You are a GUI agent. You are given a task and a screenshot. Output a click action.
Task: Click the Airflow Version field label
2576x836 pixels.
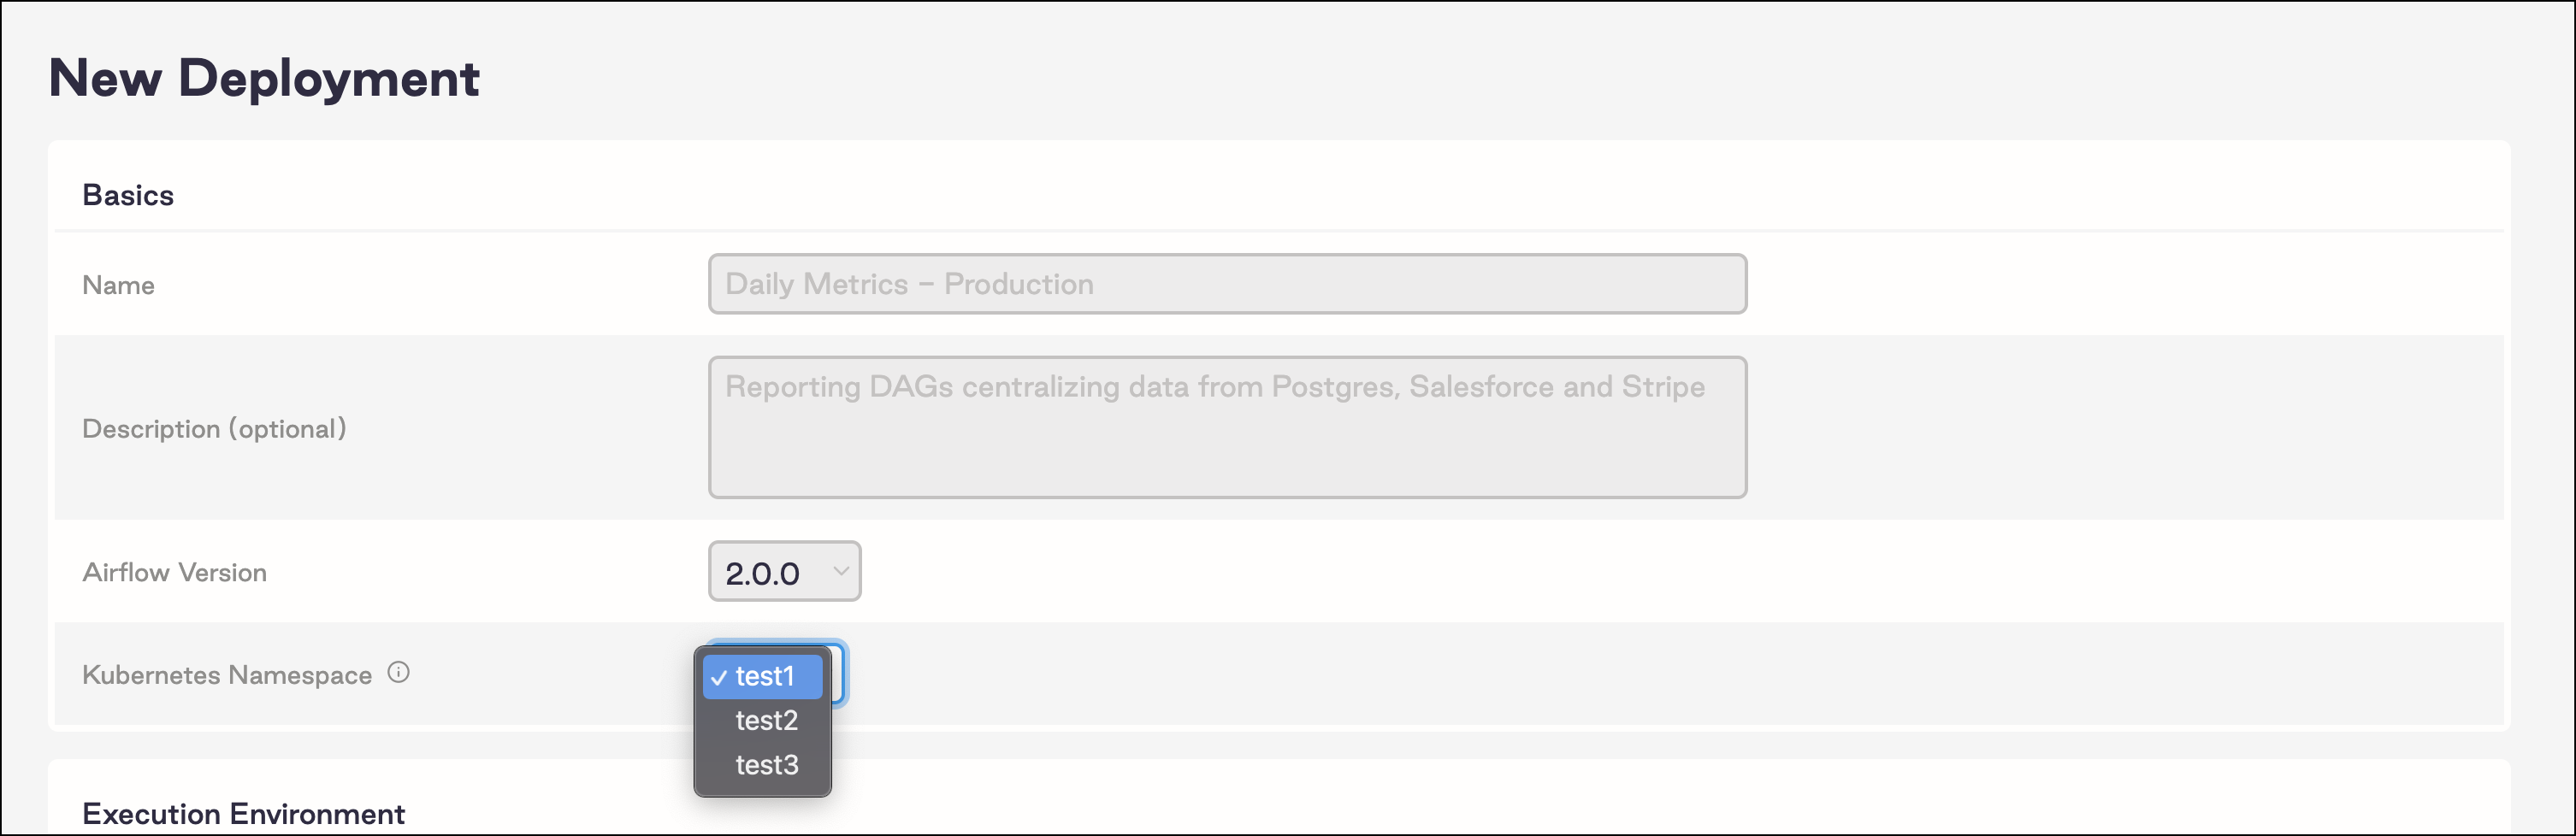tap(174, 571)
